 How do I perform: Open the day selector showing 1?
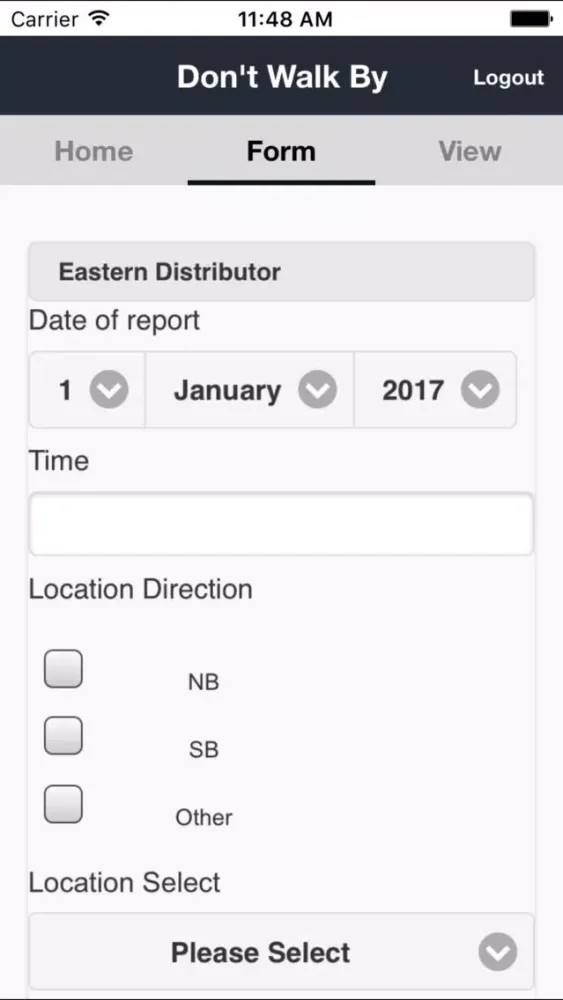tap(87, 390)
